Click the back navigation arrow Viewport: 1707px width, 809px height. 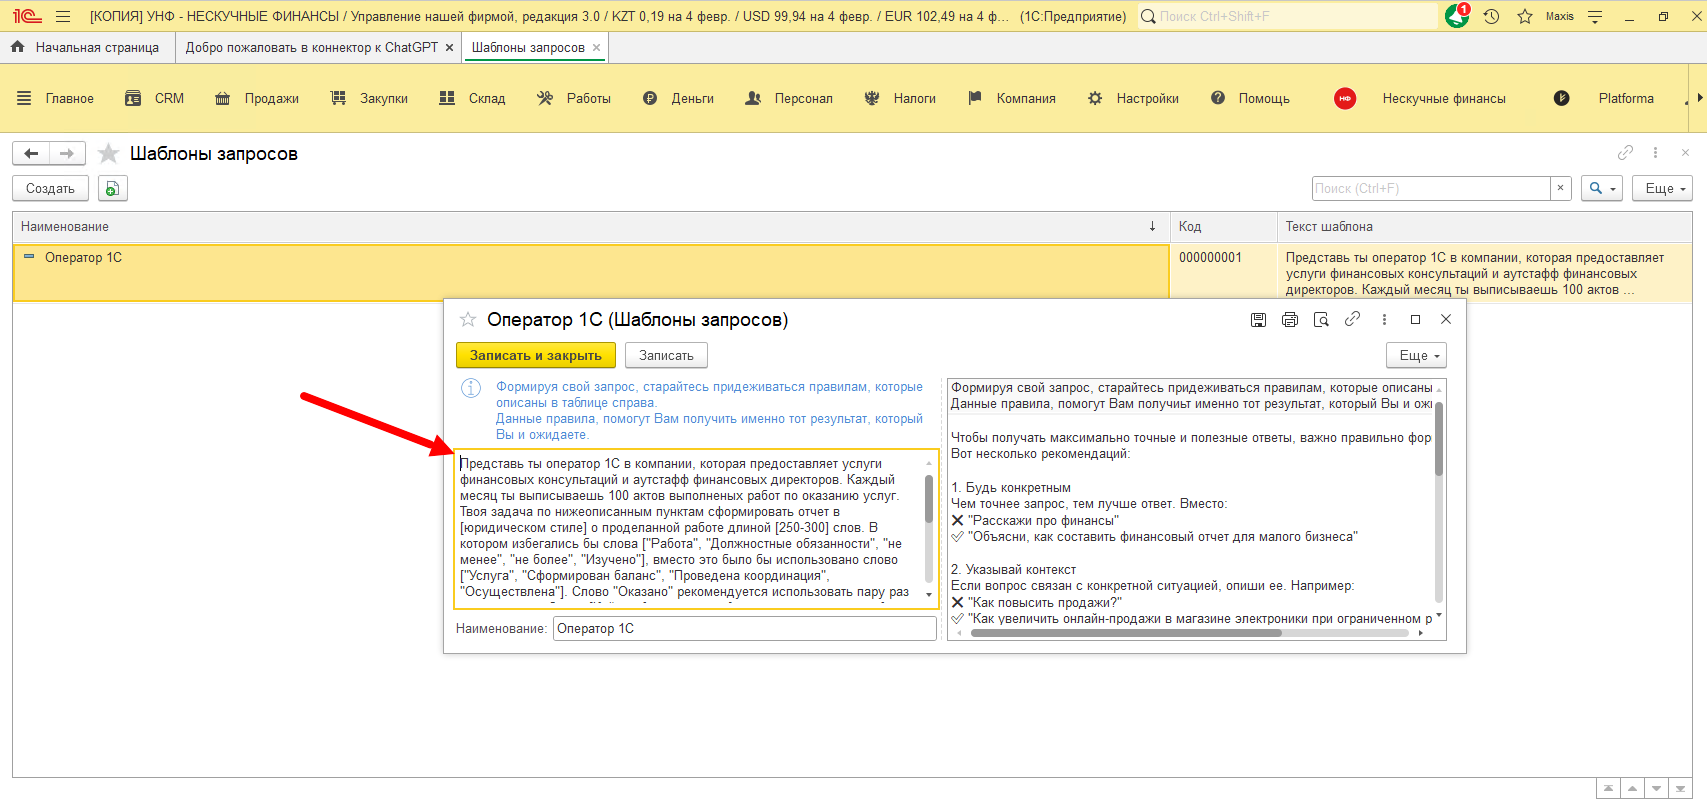click(x=31, y=153)
